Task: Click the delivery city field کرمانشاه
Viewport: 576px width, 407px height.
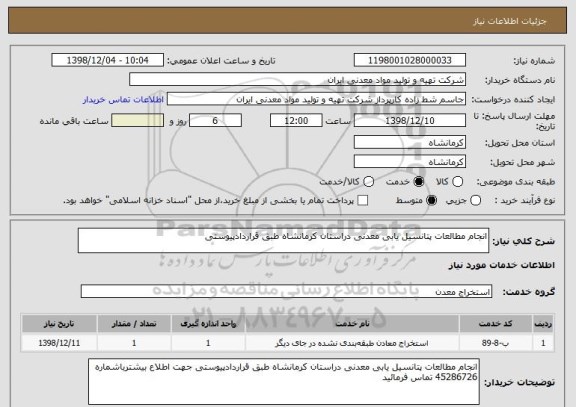Action: tap(410, 162)
